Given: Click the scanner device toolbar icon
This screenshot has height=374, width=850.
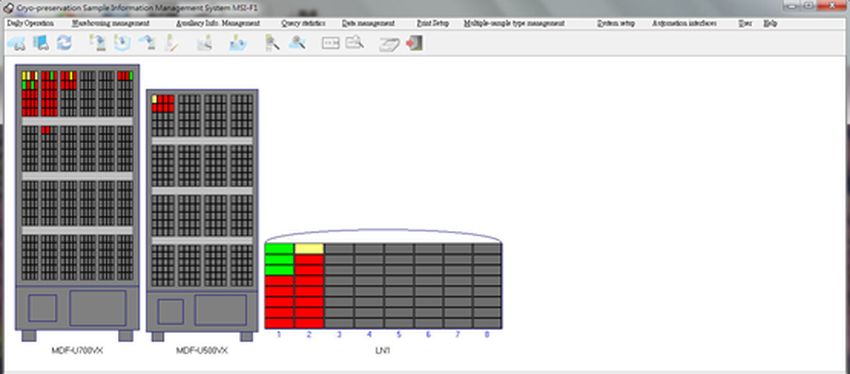Looking at the screenshot, I should 389,44.
